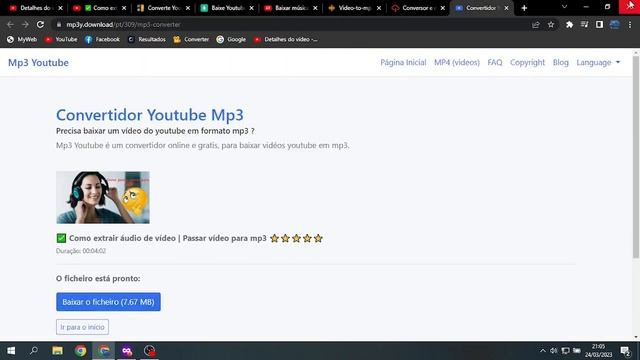Toggle the browser side panel icon
This screenshot has height=360, width=640.
click(x=599, y=24)
